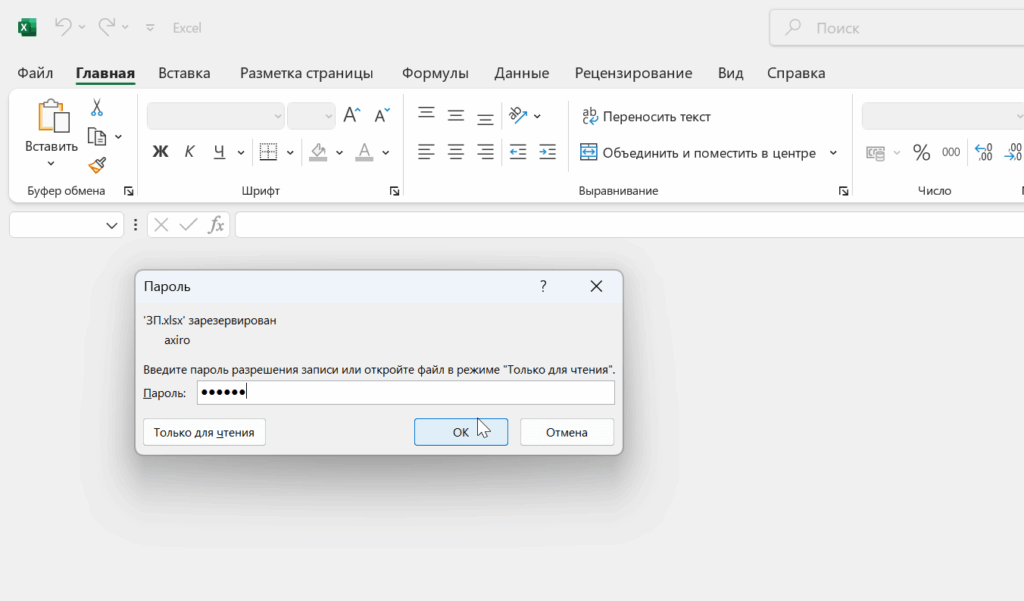Screen dimensions: 1024x601
Task: Click the Undo arrow icon
Action: point(63,27)
